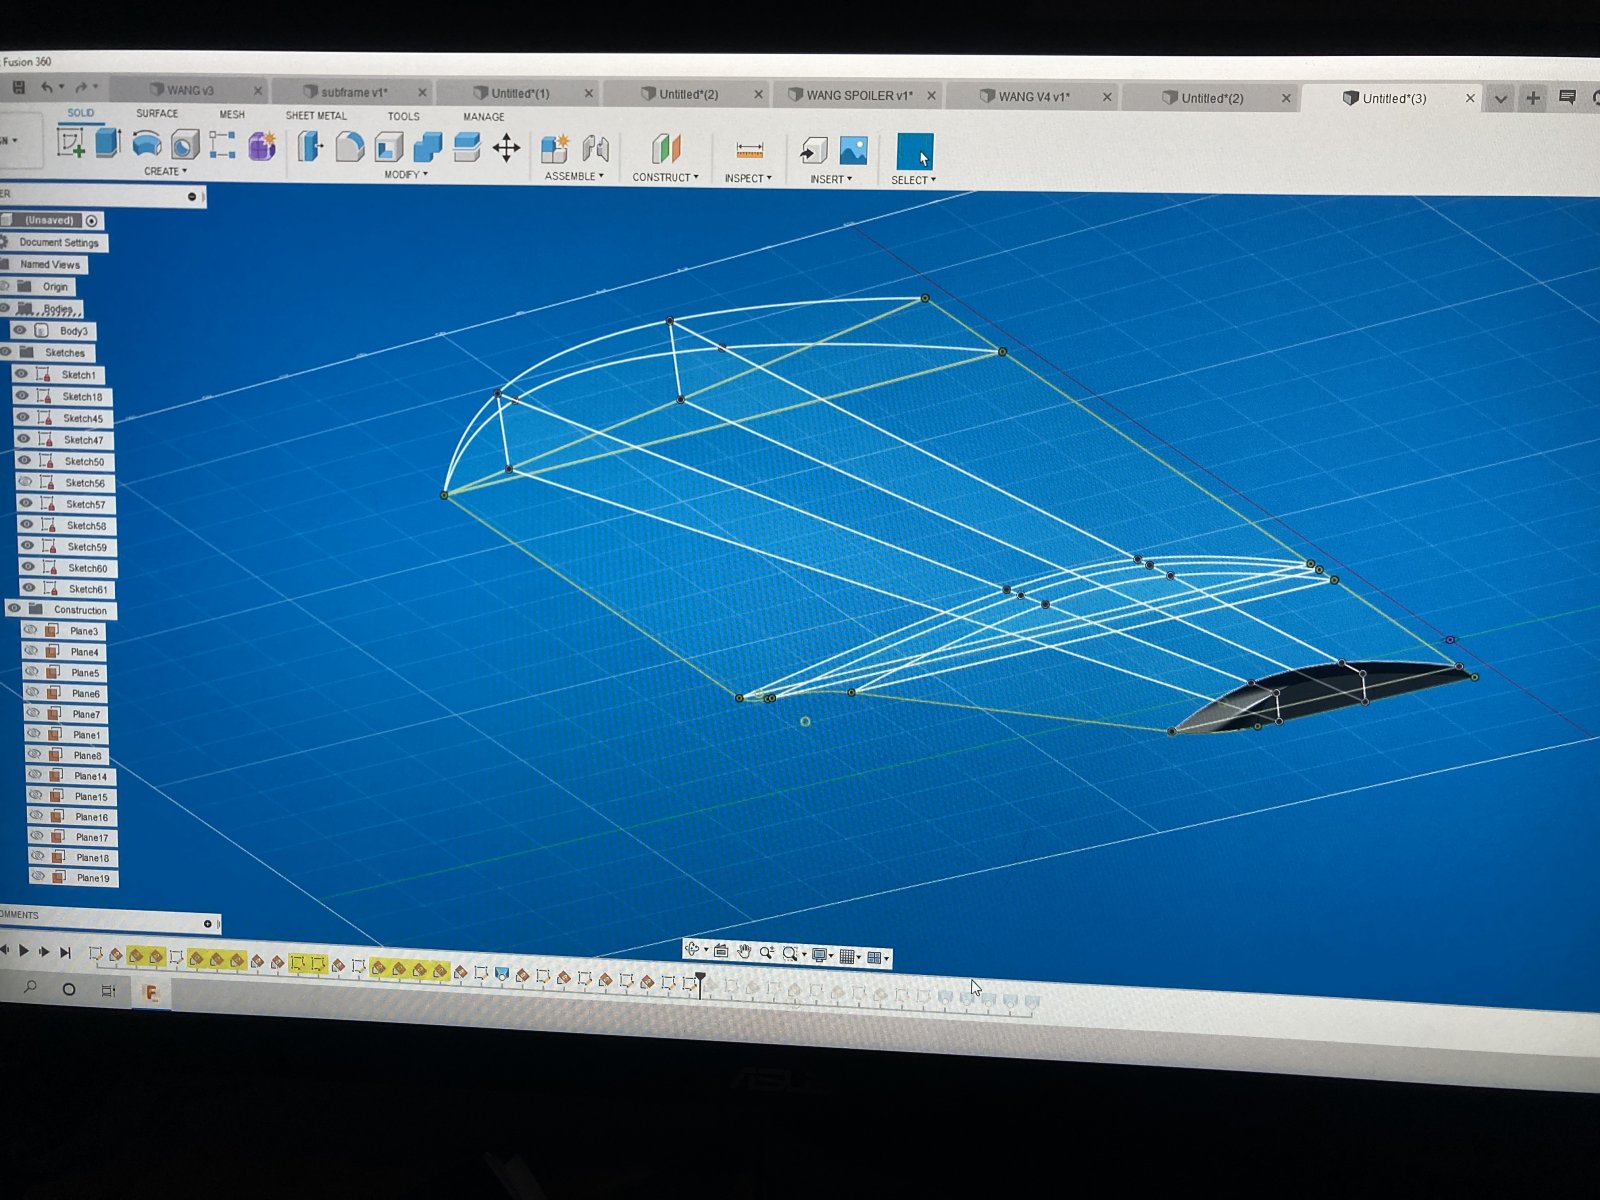Image resolution: width=1600 pixels, height=1200 pixels.
Task: Toggle visibility of Sketch56
Action: [25, 482]
